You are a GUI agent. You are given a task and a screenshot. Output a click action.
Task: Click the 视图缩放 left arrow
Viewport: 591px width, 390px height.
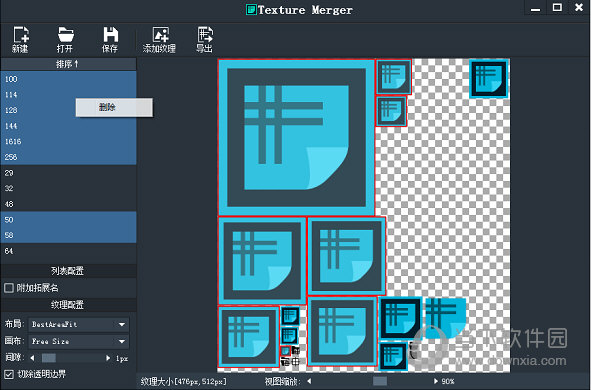click(309, 381)
